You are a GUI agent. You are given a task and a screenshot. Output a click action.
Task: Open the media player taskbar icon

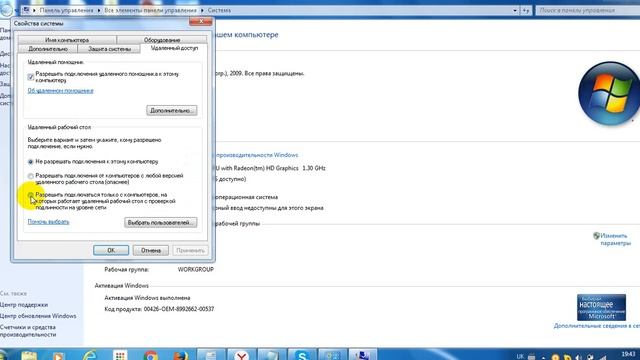[x=58, y=356]
